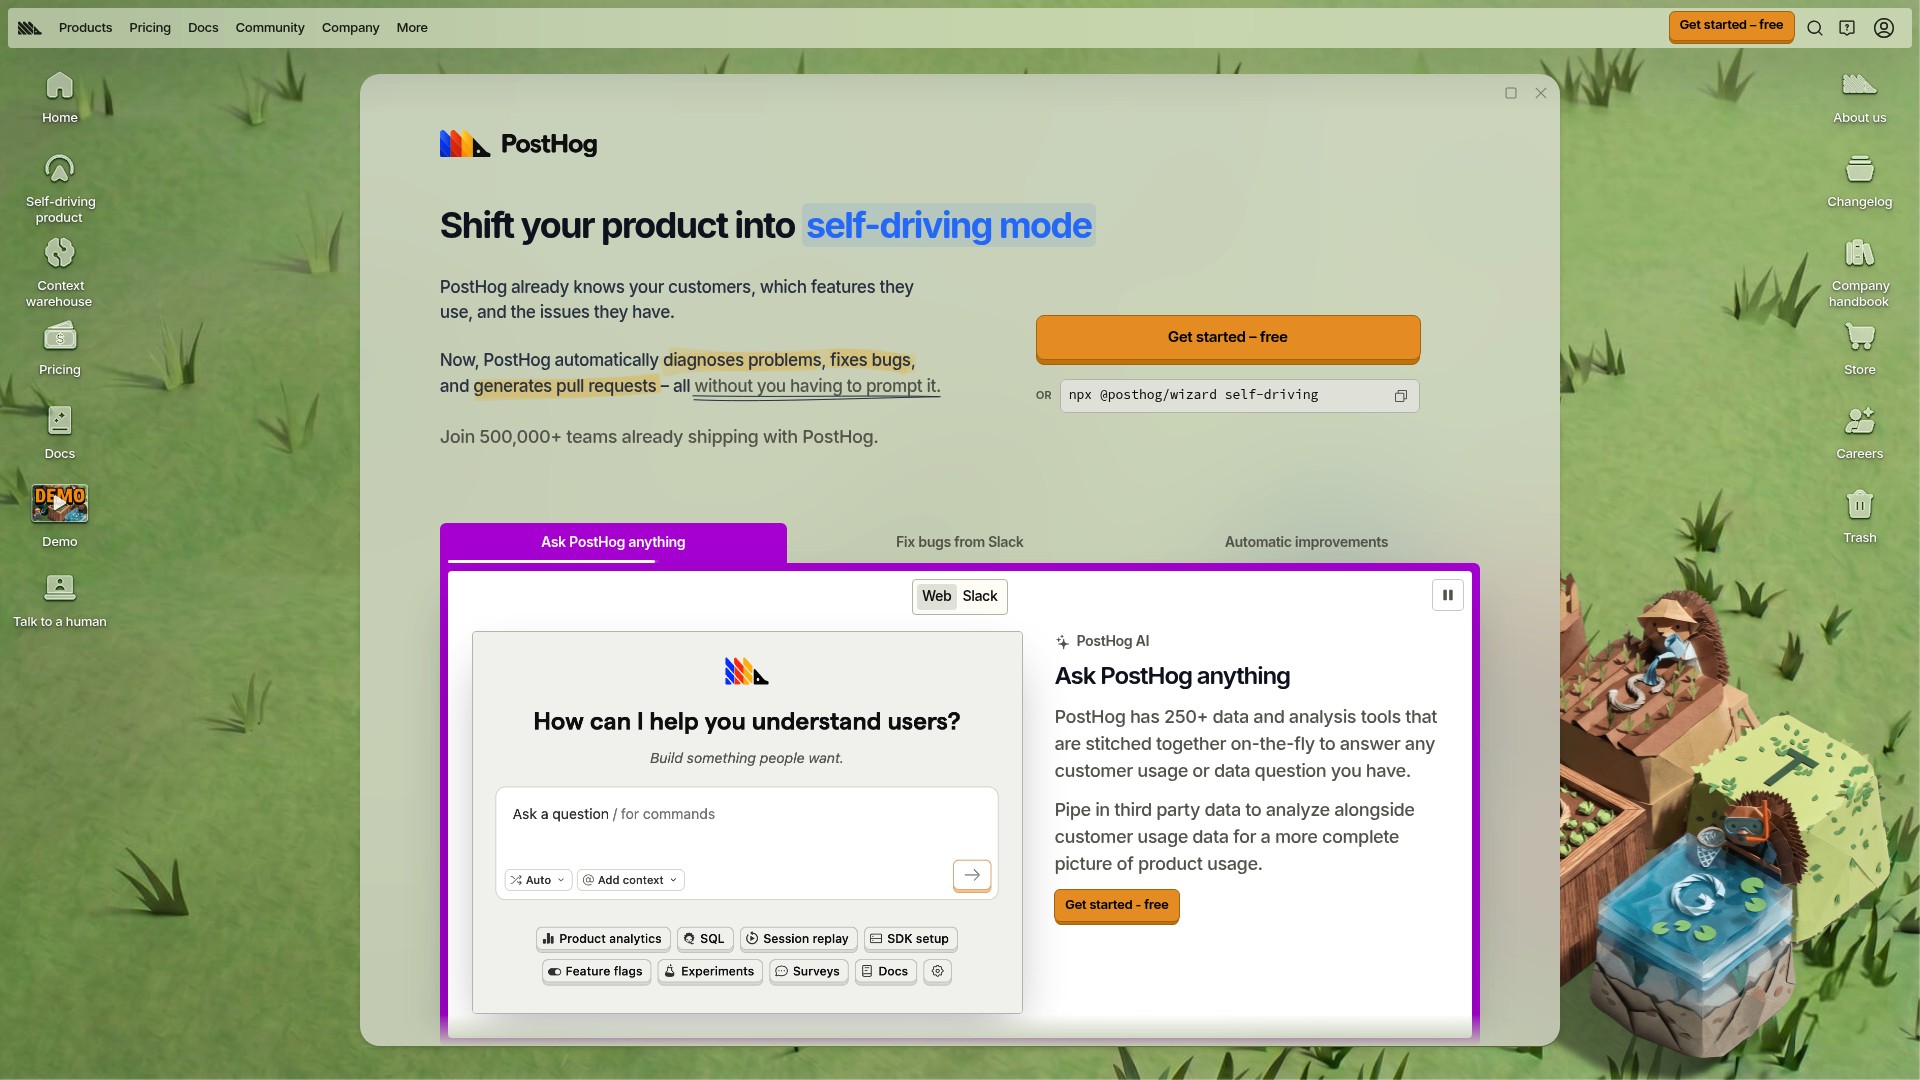Click the 'self-driving mode' highlighted headline text

pyautogui.click(x=949, y=226)
